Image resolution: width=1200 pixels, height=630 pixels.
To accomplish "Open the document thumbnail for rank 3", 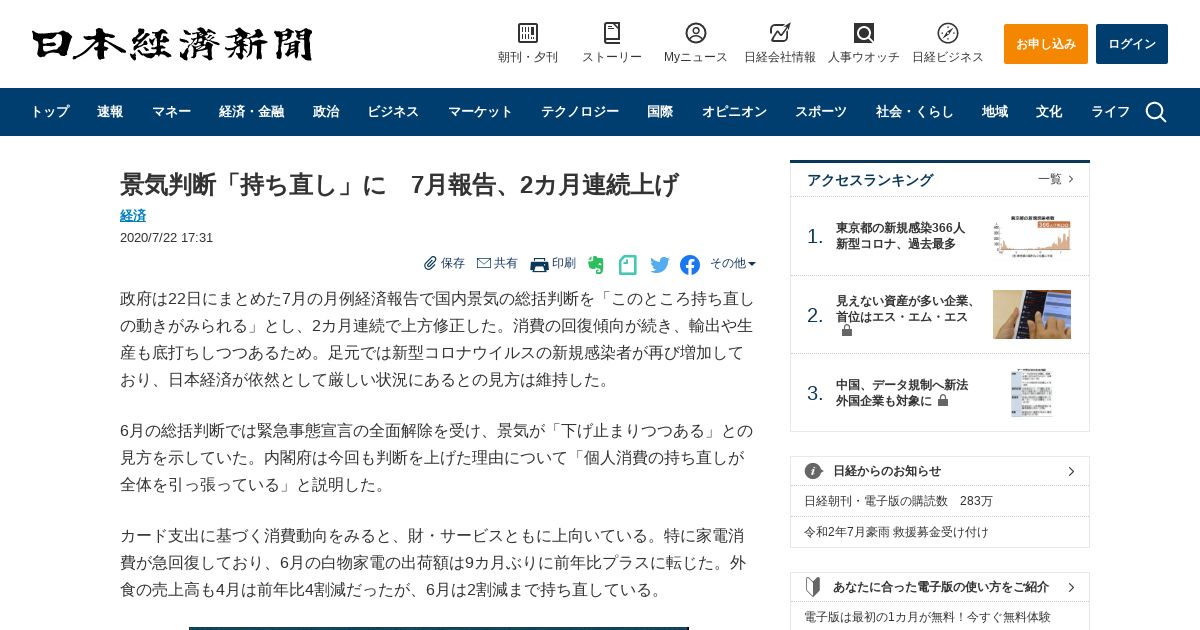I will pyautogui.click(x=1032, y=393).
